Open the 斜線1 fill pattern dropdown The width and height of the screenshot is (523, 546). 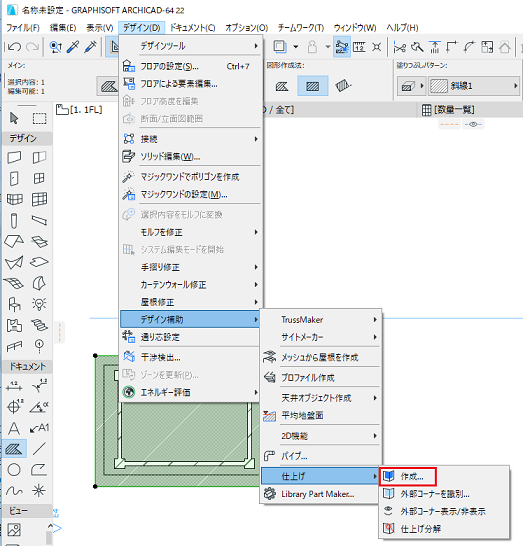(474, 86)
